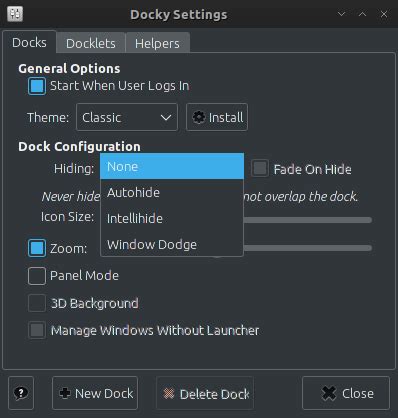The height and width of the screenshot is (418, 398).
Task: Click the titlebar up chevron icon
Action: coord(362,14)
